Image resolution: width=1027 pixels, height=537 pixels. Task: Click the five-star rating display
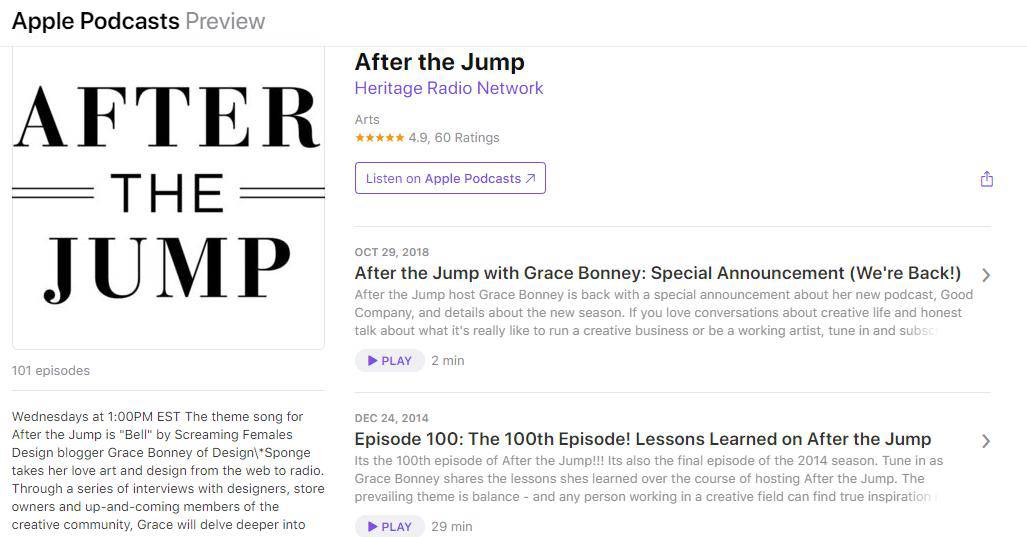coord(379,138)
